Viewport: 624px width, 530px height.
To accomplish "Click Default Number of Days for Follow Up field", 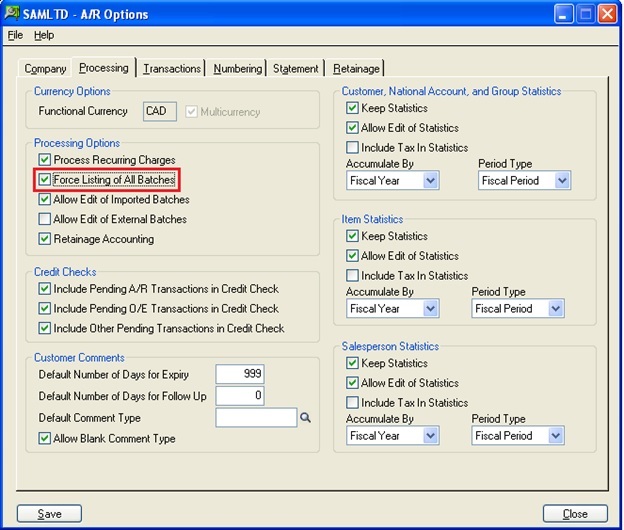I will point(240,396).
